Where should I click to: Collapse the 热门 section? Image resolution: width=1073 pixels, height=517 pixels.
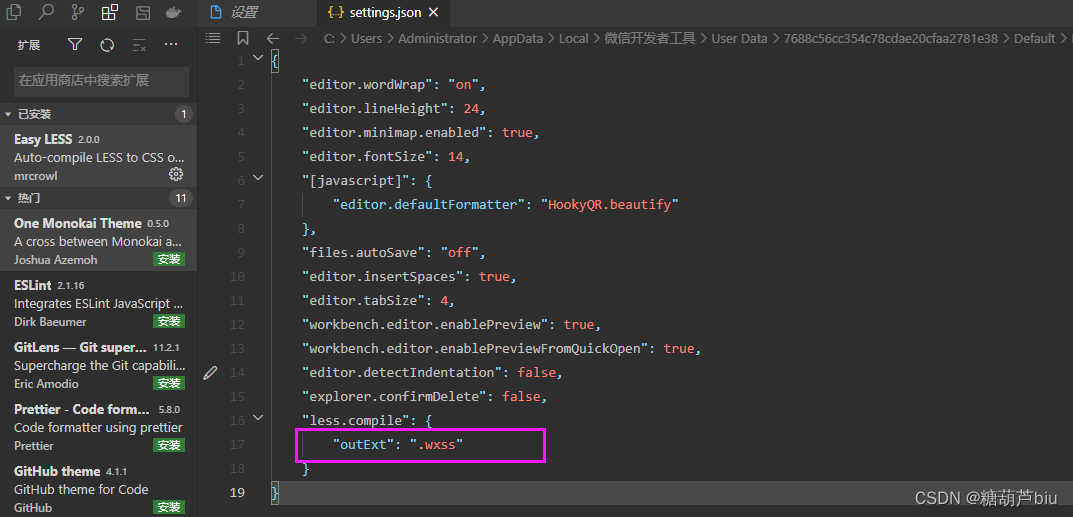tap(99, 198)
